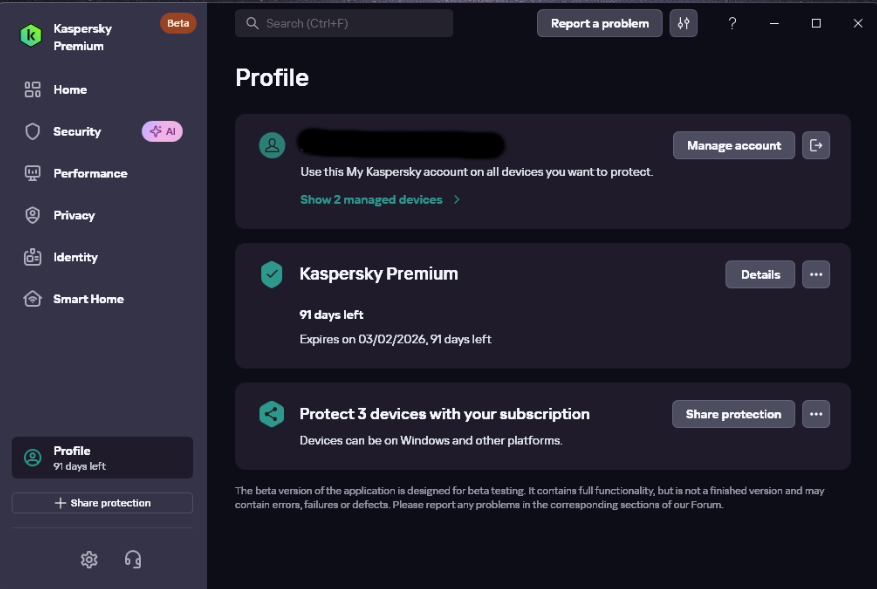The width and height of the screenshot is (877, 589).
Task: Click the Kaspersky logo icon
Action: tap(31, 36)
